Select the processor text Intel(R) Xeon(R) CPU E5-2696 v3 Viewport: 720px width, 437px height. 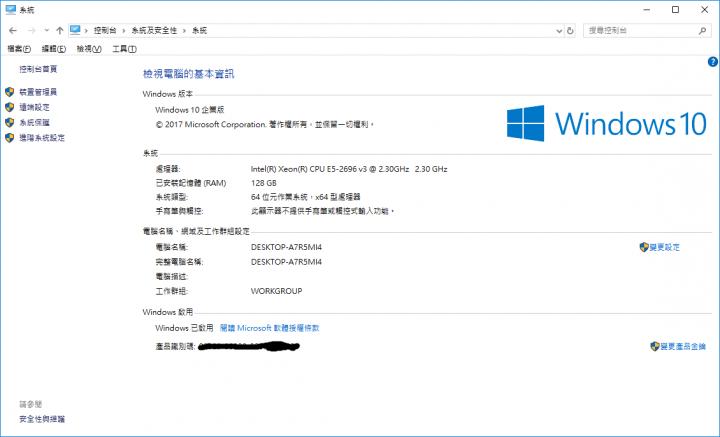click(309, 169)
